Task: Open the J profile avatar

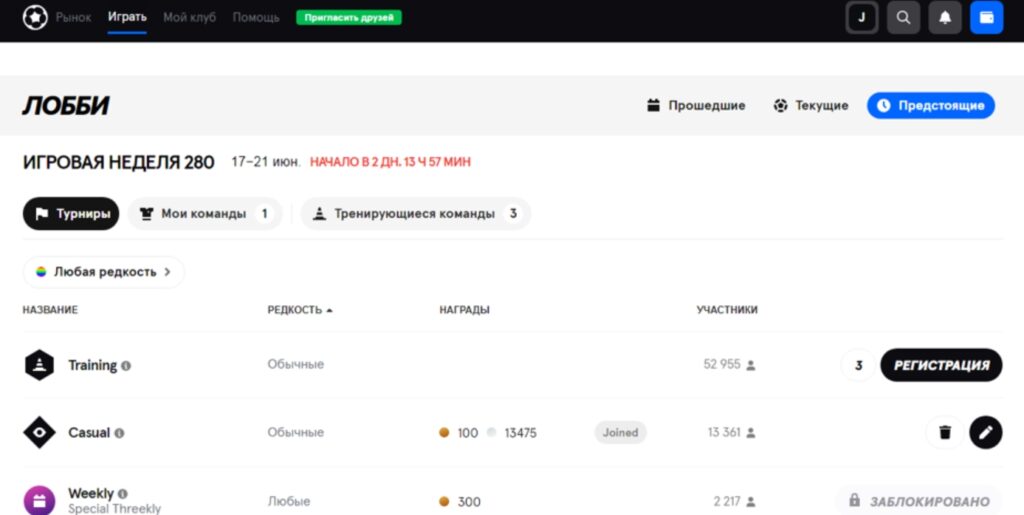Action: pyautogui.click(x=861, y=18)
